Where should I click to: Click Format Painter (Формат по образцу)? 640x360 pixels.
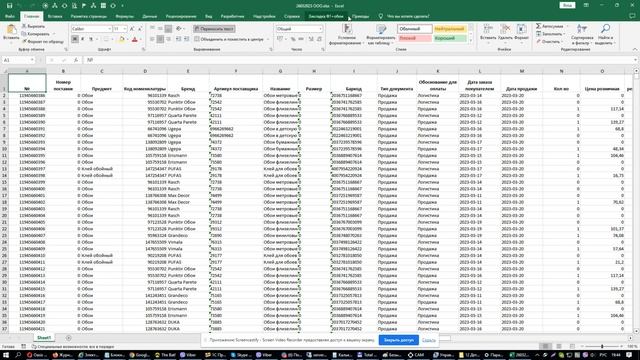pos(43,42)
